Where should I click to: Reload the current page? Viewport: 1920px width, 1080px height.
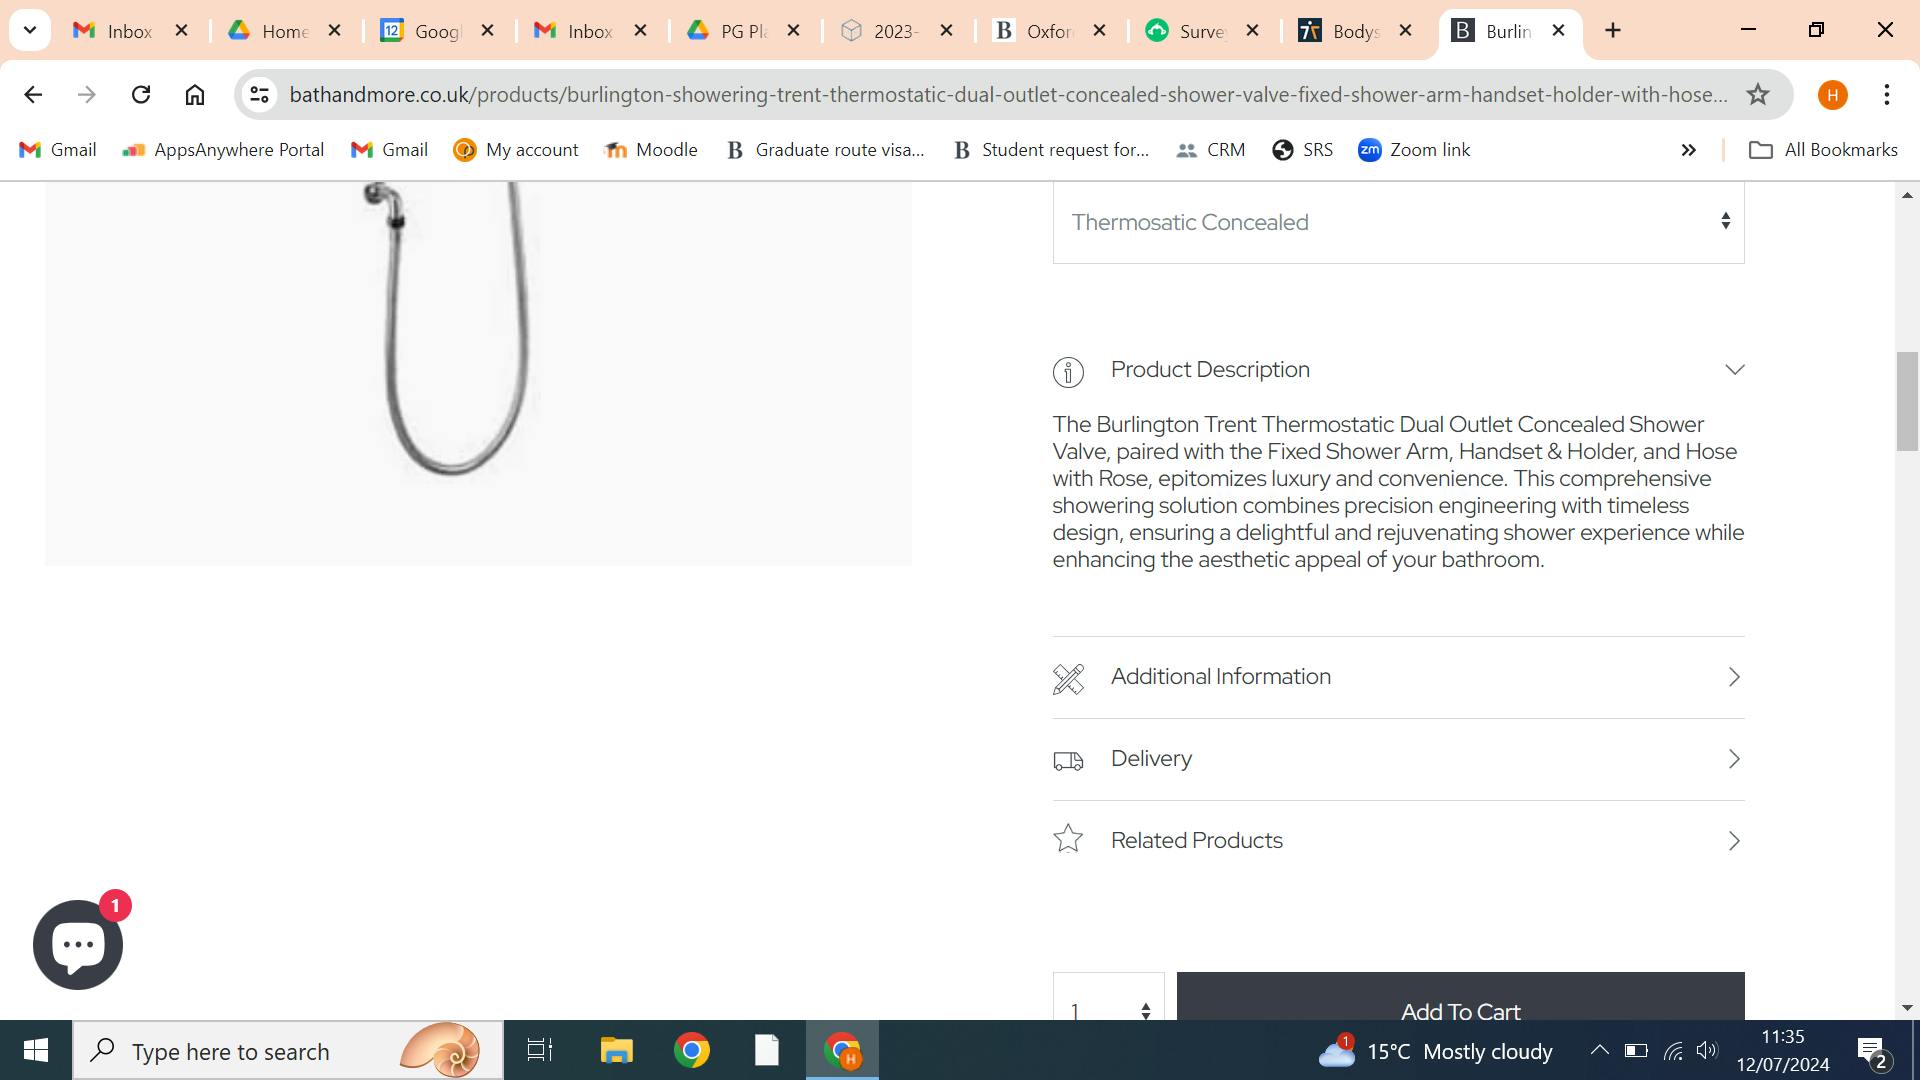click(141, 95)
